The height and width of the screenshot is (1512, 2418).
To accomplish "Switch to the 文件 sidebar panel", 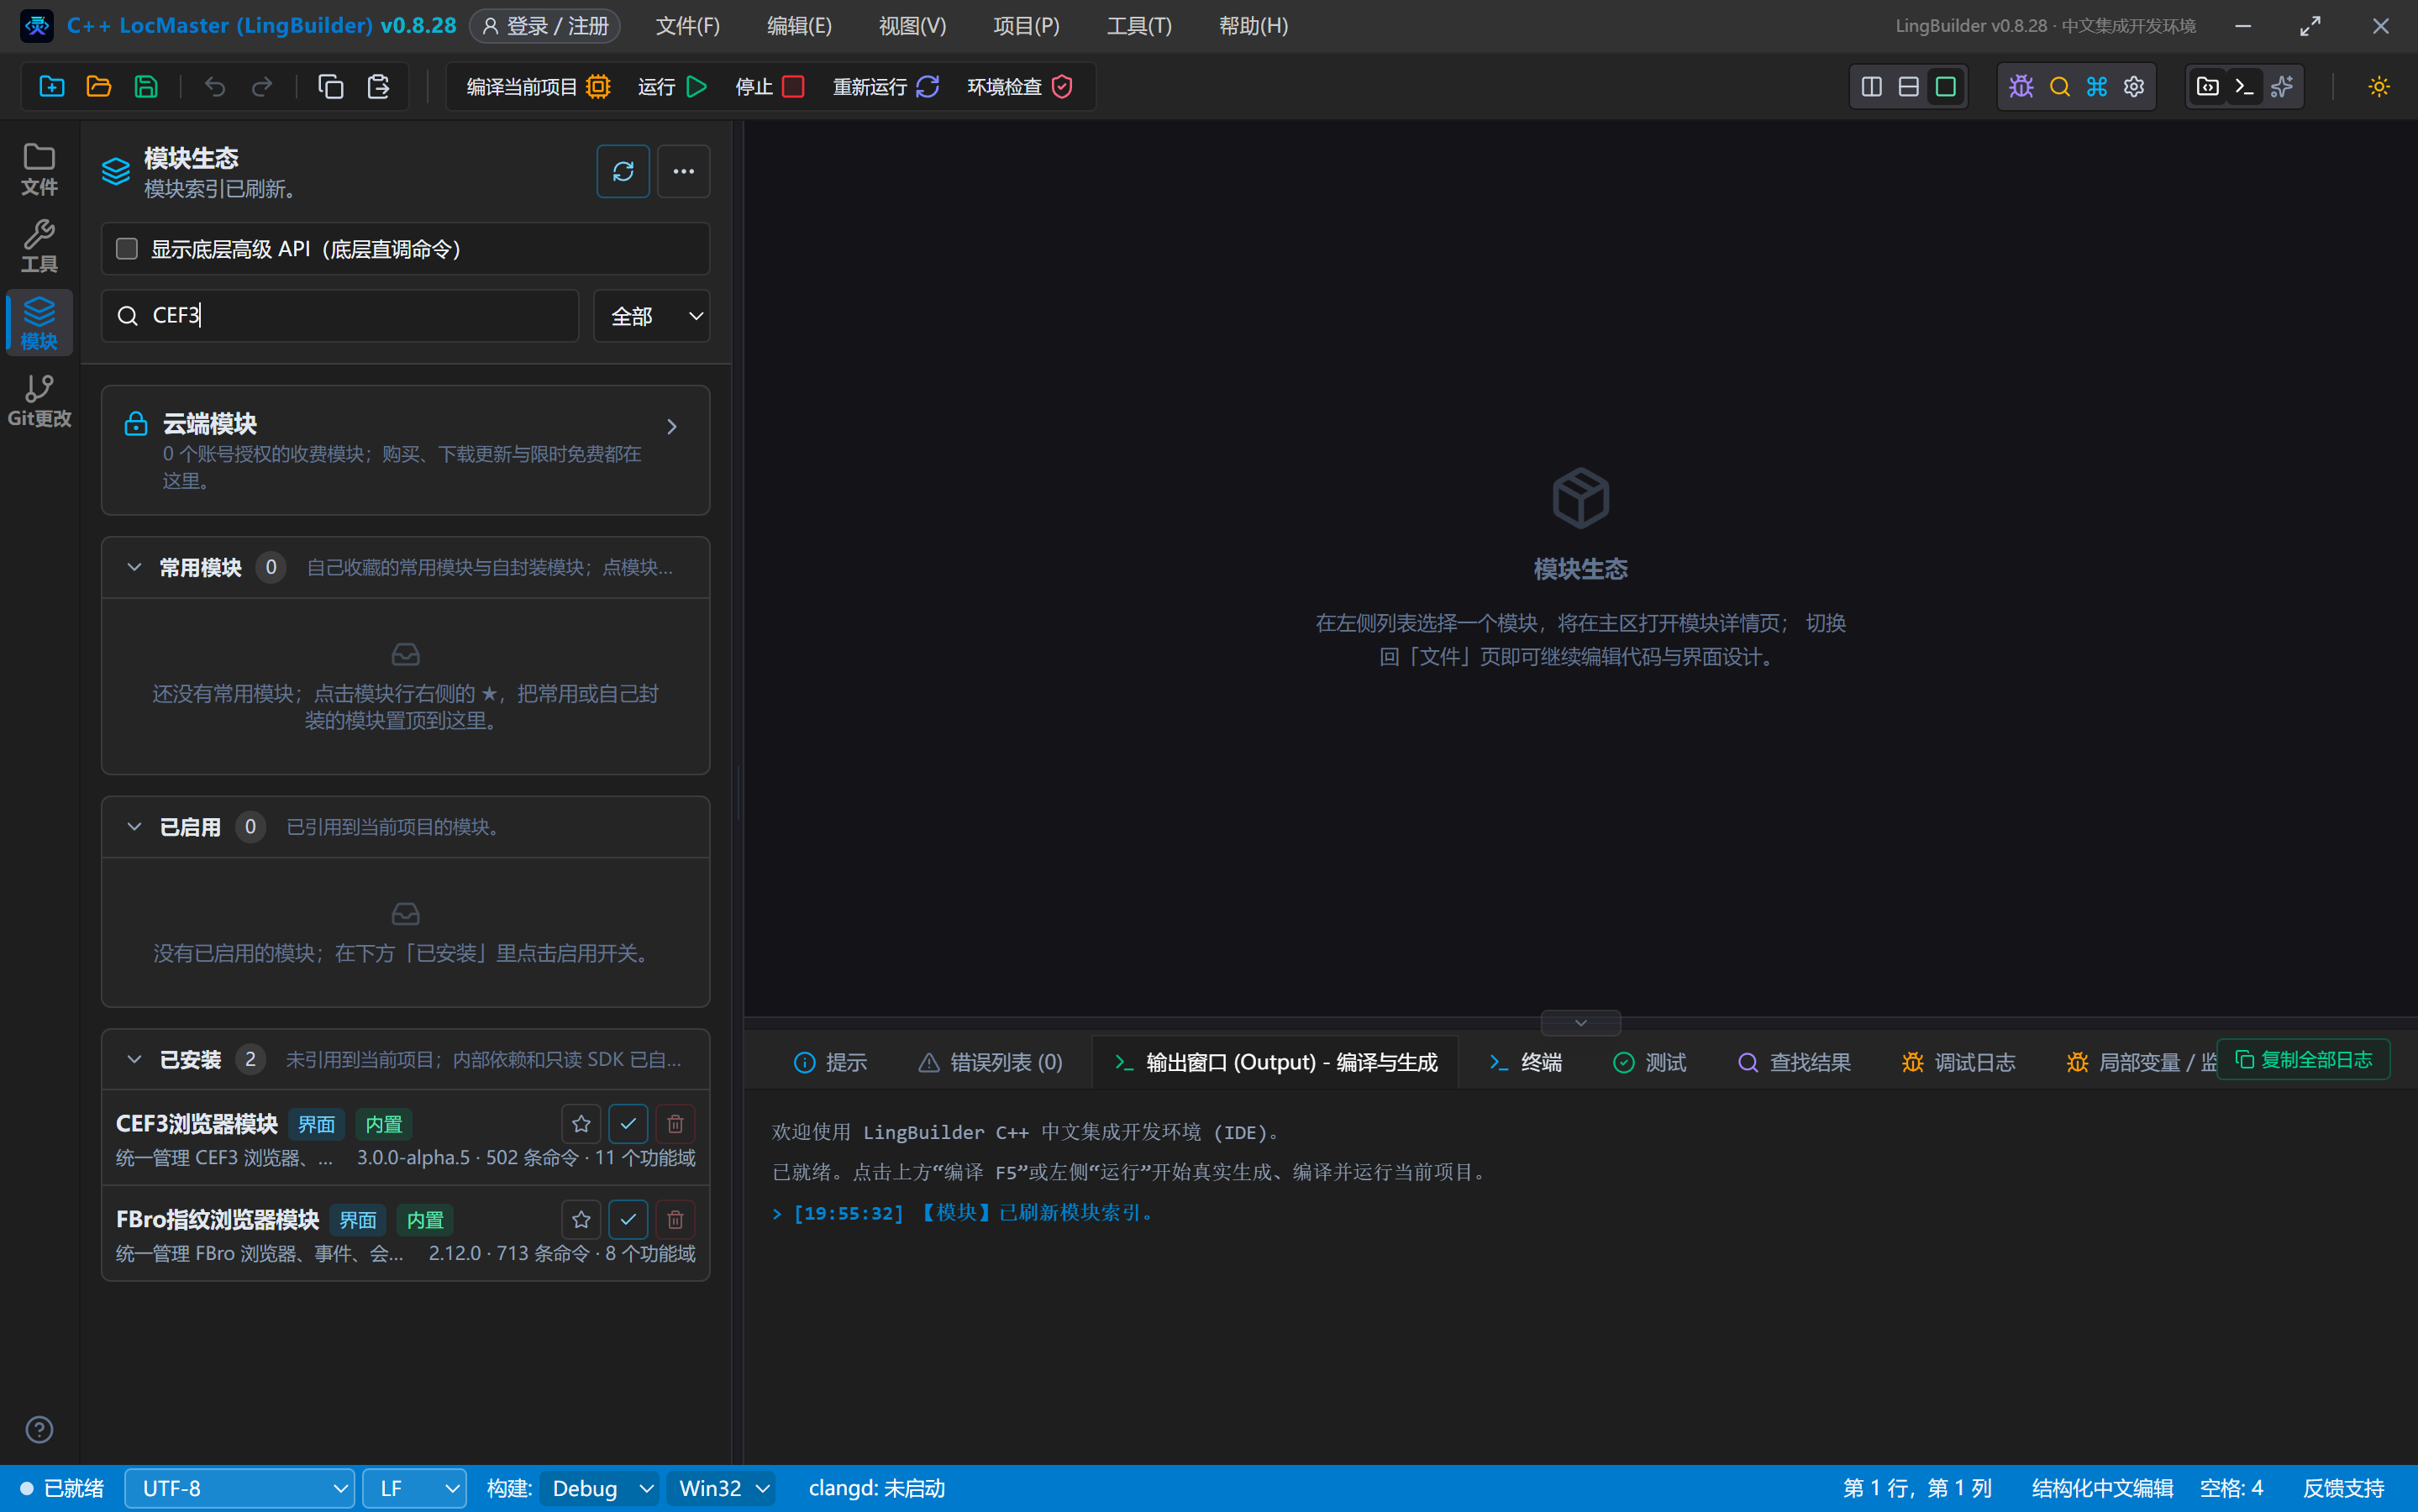I will [39, 169].
